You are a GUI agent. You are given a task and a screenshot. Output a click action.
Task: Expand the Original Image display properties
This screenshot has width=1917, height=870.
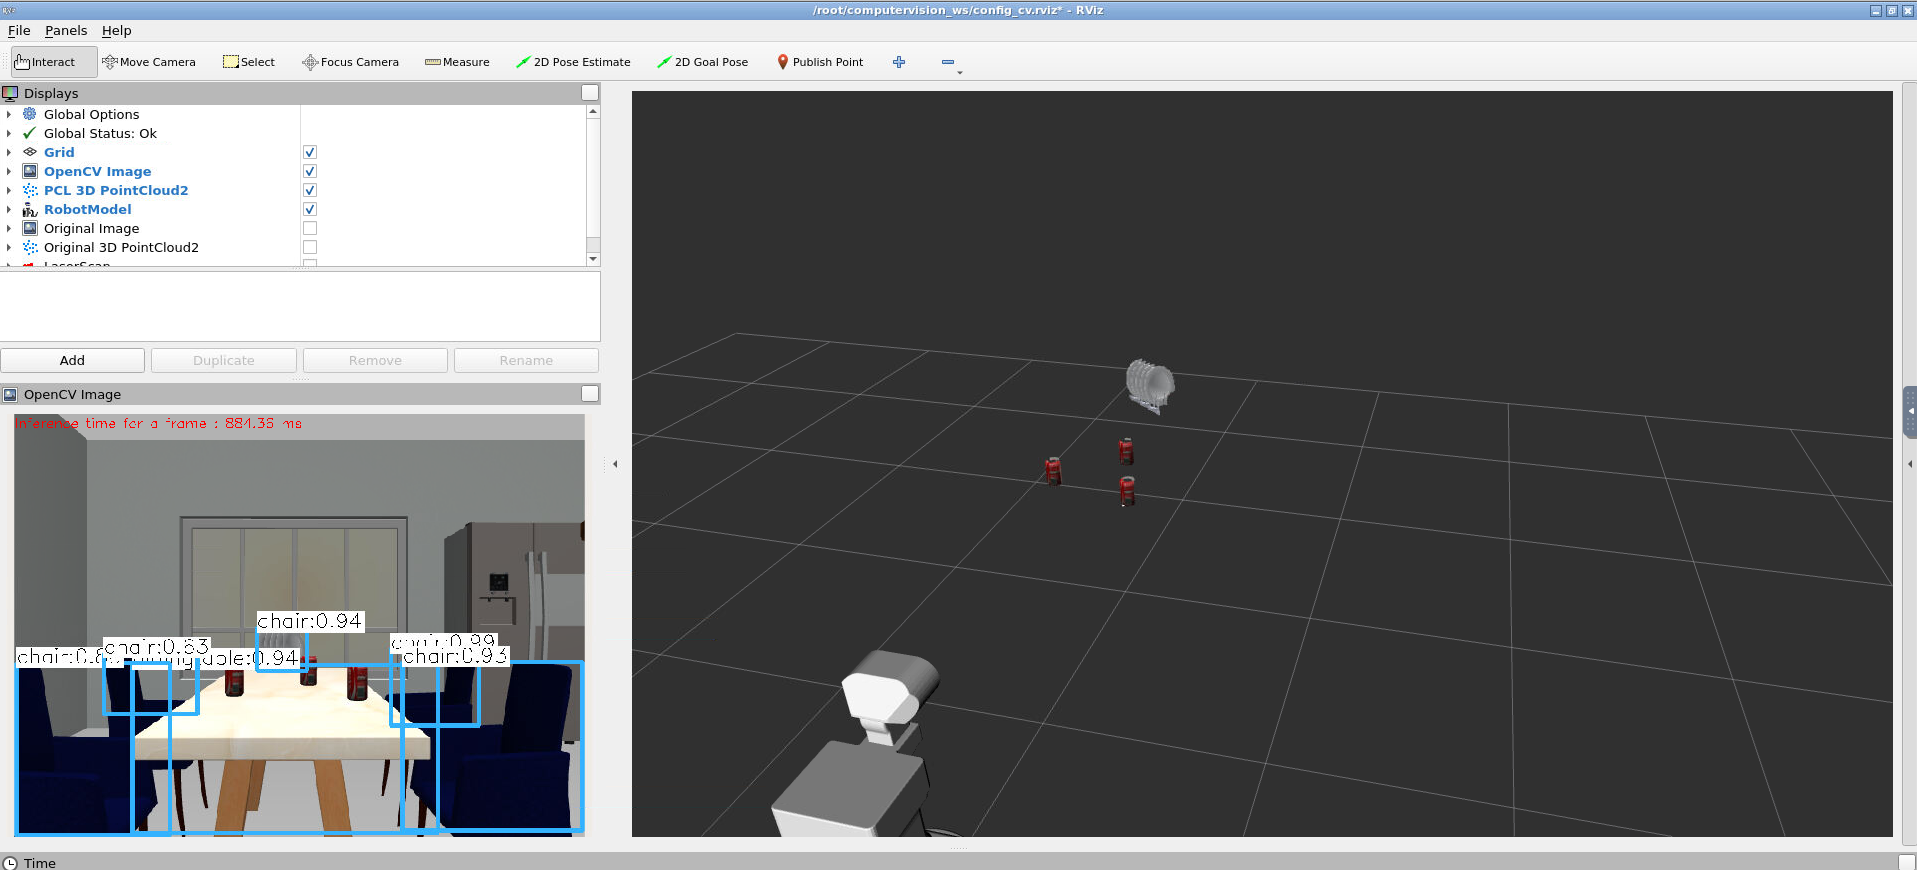[9, 228]
